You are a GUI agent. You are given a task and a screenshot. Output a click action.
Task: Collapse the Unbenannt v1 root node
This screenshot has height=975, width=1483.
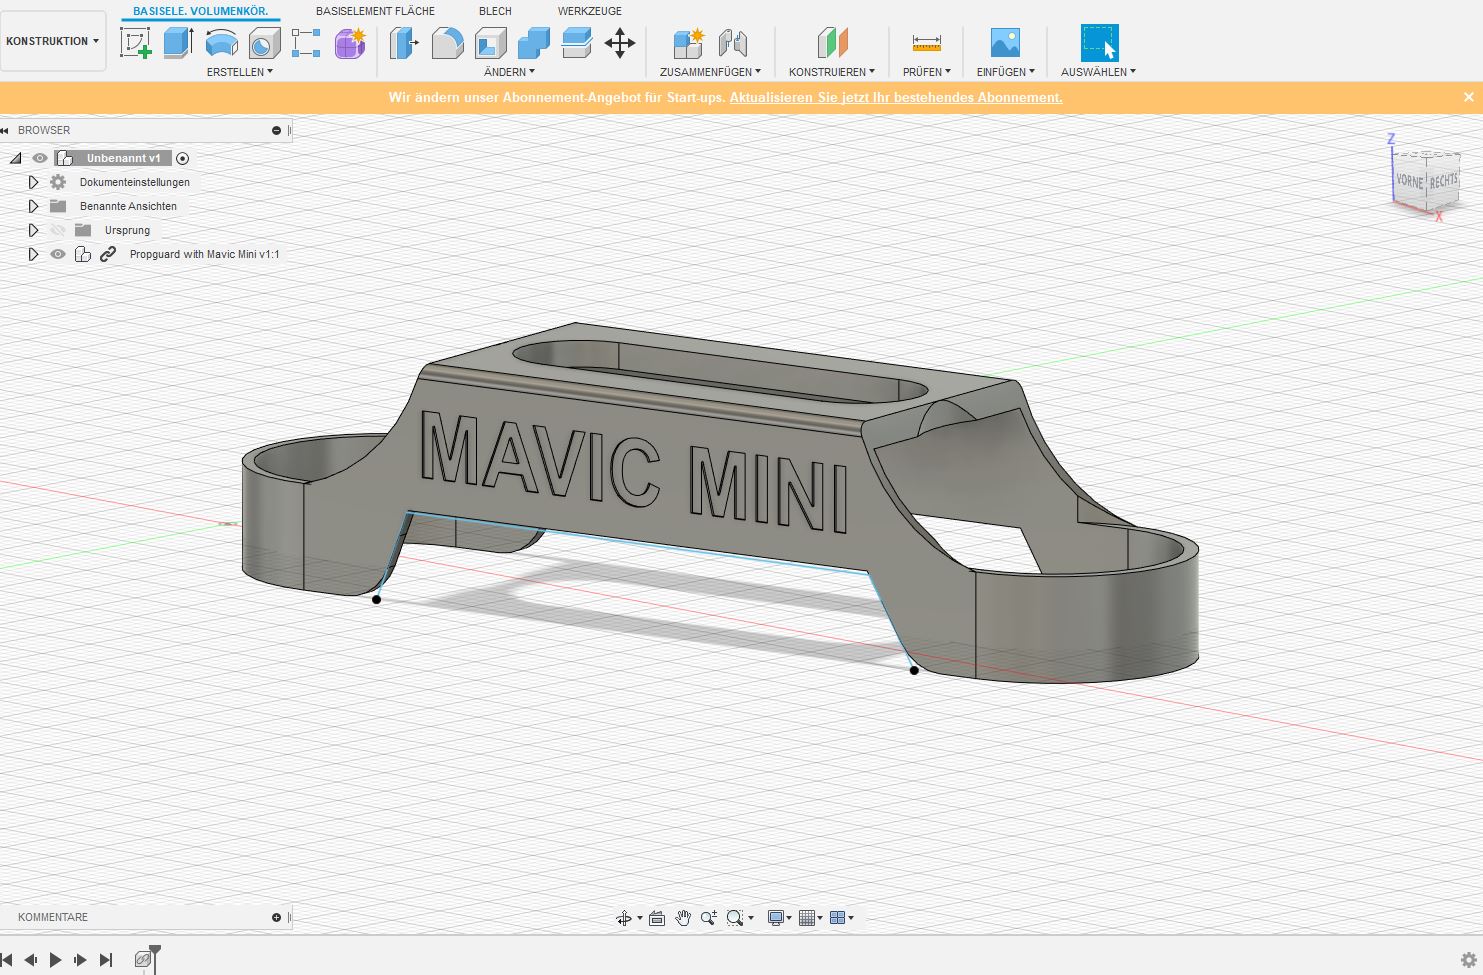click(15, 158)
